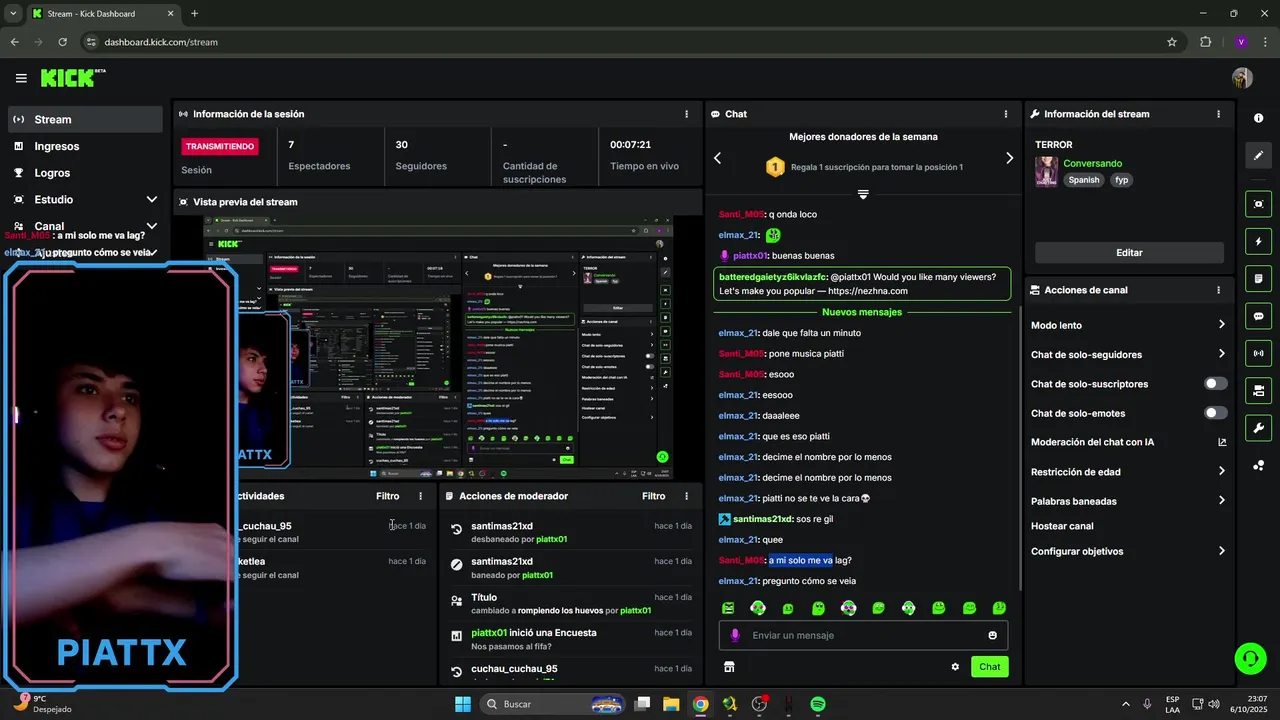This screenshot has width=1280, height=720.
Task: Click the stream preview thumbnail
Action: [x=438, y=347]
